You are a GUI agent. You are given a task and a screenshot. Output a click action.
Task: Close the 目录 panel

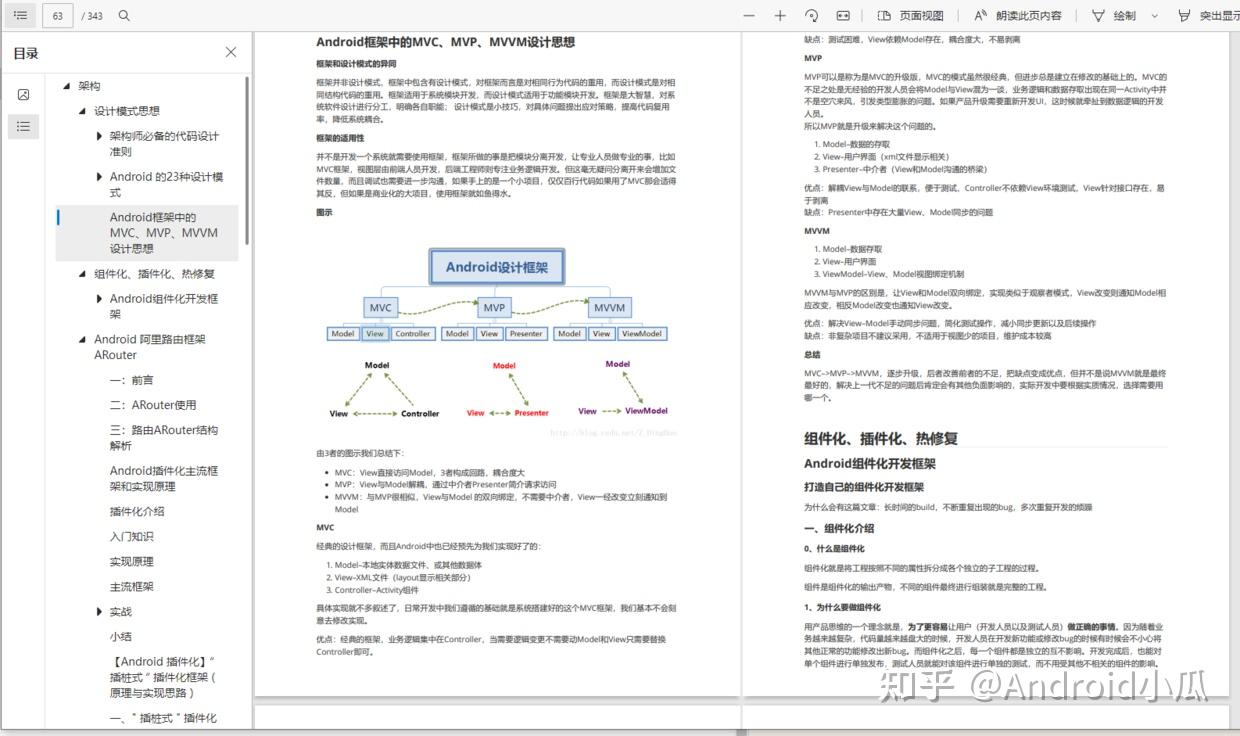point(231,52)
